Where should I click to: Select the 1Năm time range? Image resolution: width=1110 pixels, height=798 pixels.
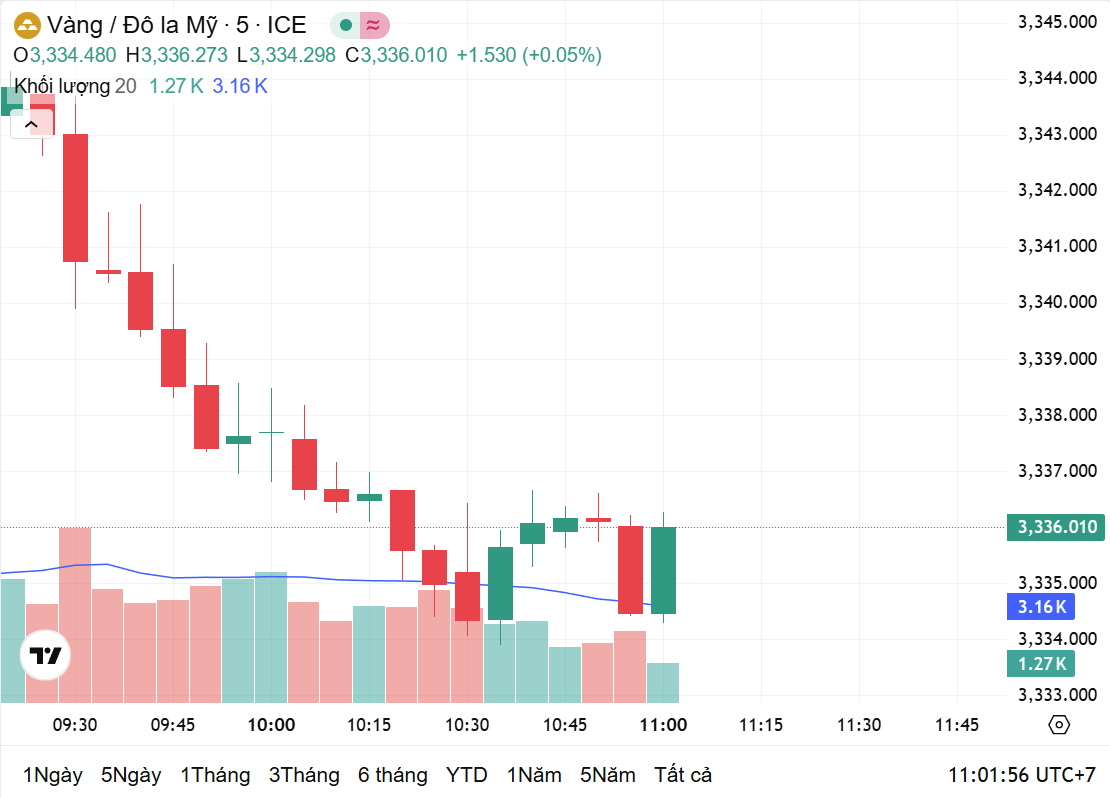click(534, 775)
